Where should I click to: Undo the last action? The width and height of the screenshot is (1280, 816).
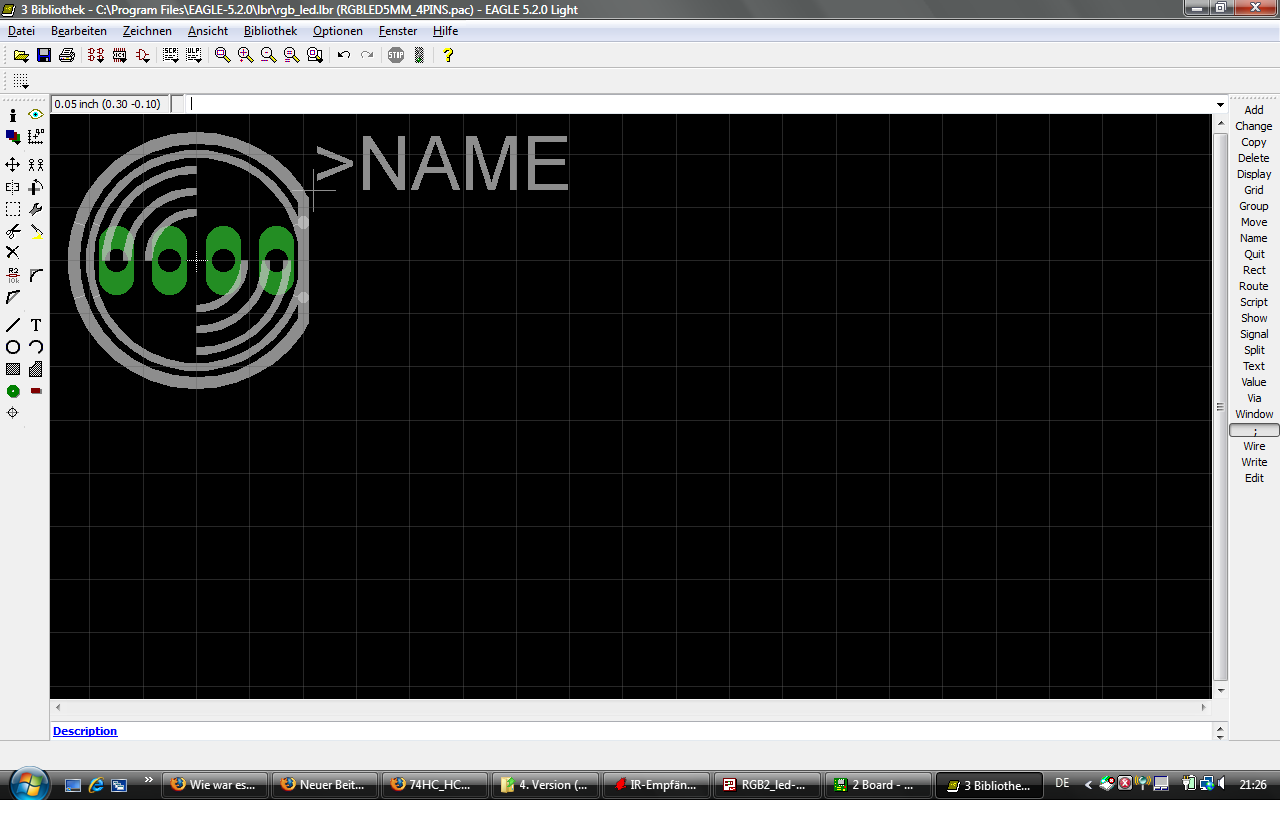tap(344, 55)
